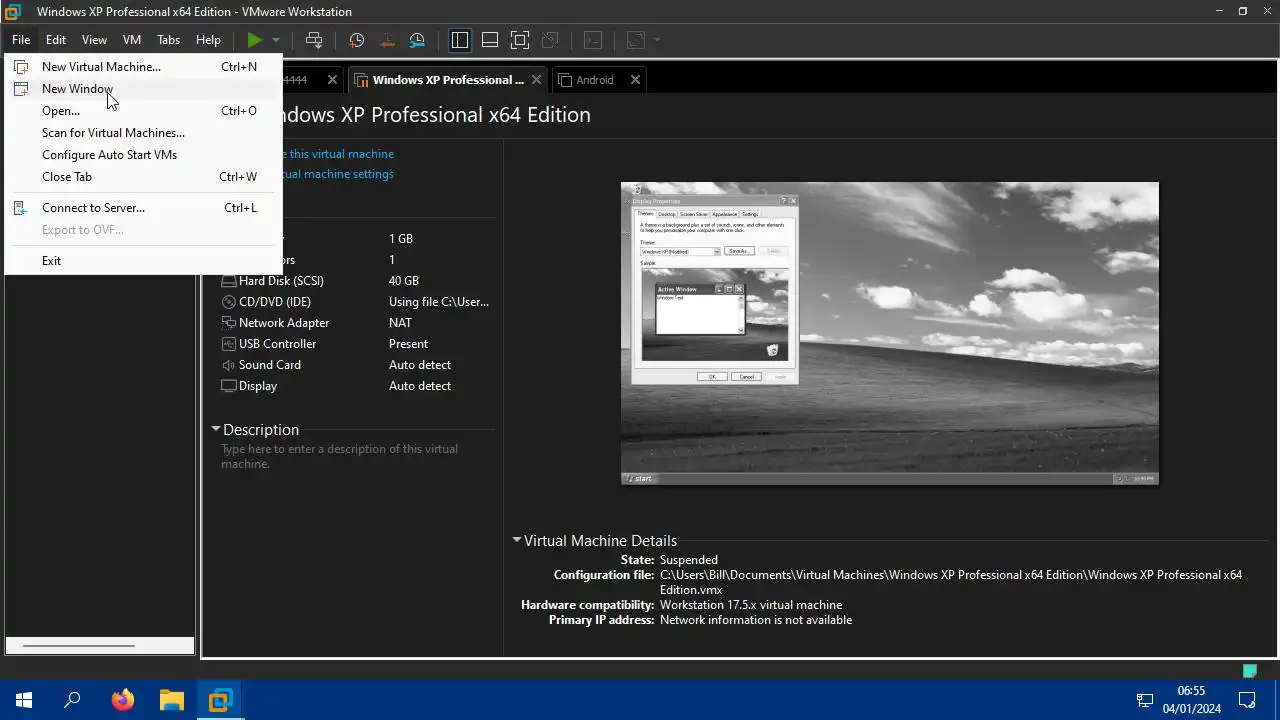This screenshot has height=720, width=1280.
Task: Open the power options dropdown arrow beside play
Action: 276,40
